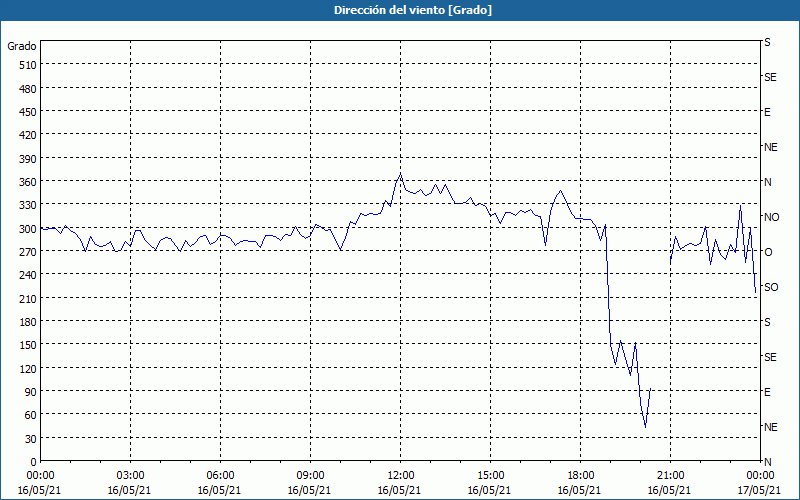The image size is (800, 500).
Task: Click the 'SO' compass label on right axis
Action: coord(771,287)
